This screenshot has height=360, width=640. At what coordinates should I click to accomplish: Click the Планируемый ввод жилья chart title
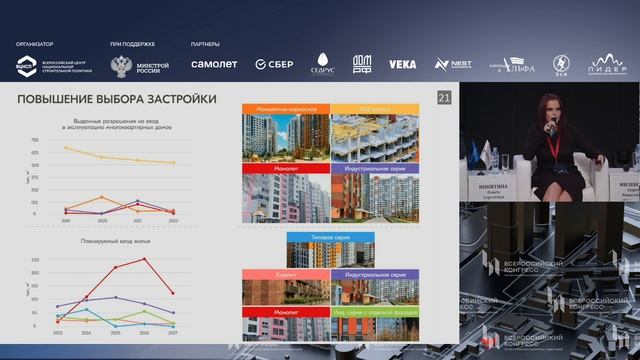[x=116, y=241]
